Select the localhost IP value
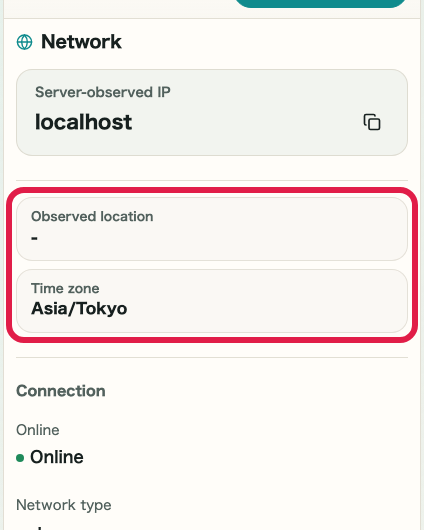This screenshot has width=424, height=530. pos(84,122)
